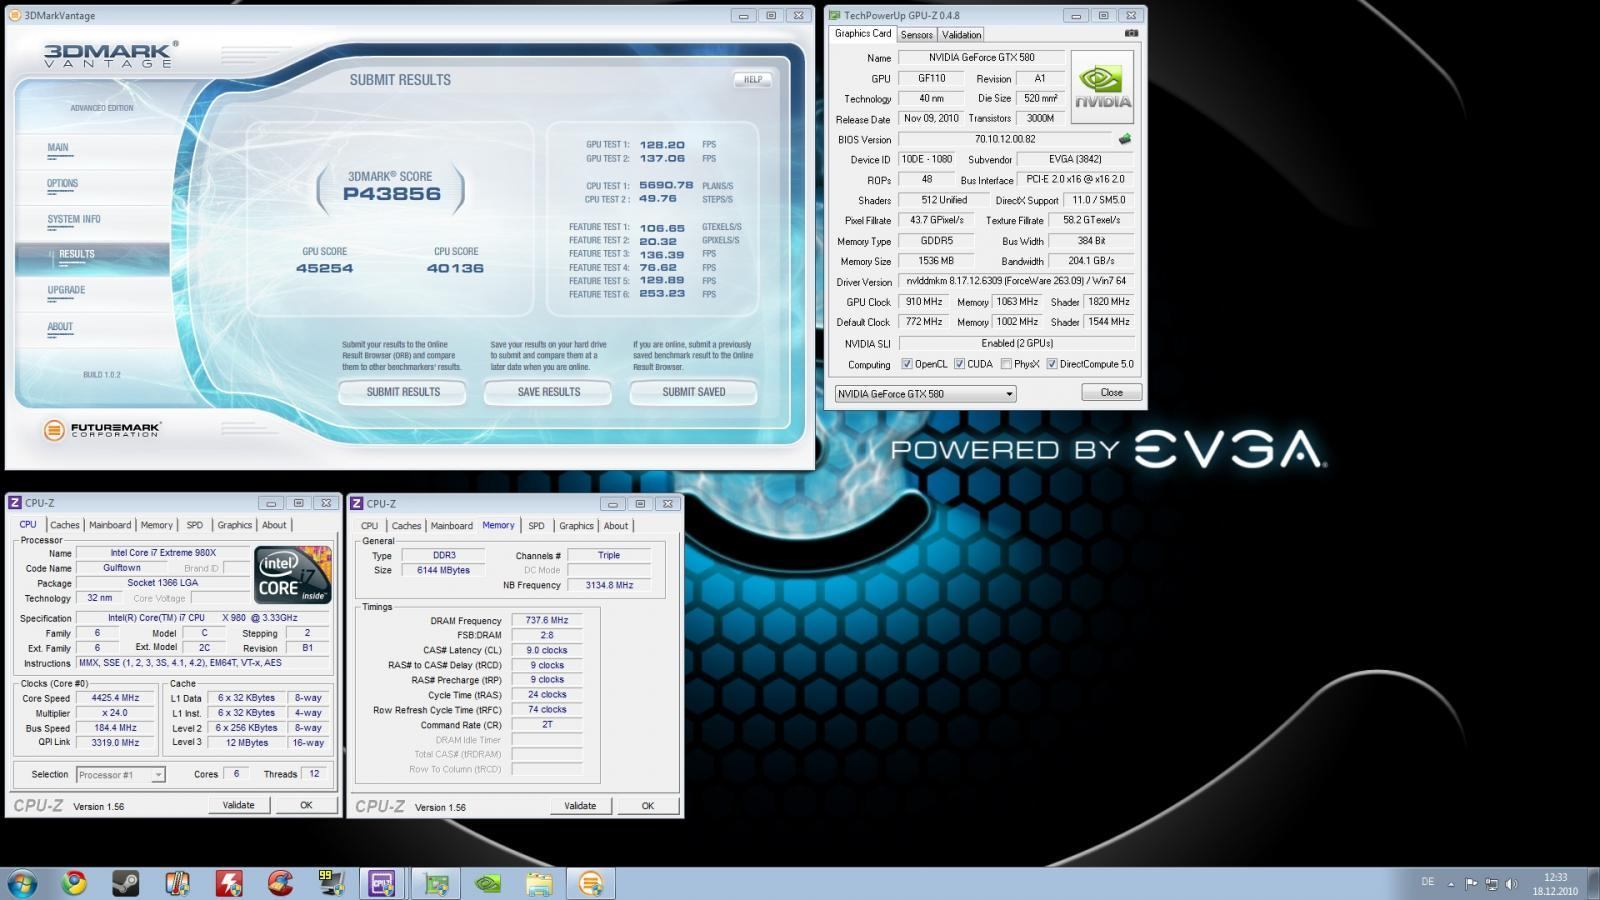
Task: Open the Start menu orb
Action: (22, 884)
